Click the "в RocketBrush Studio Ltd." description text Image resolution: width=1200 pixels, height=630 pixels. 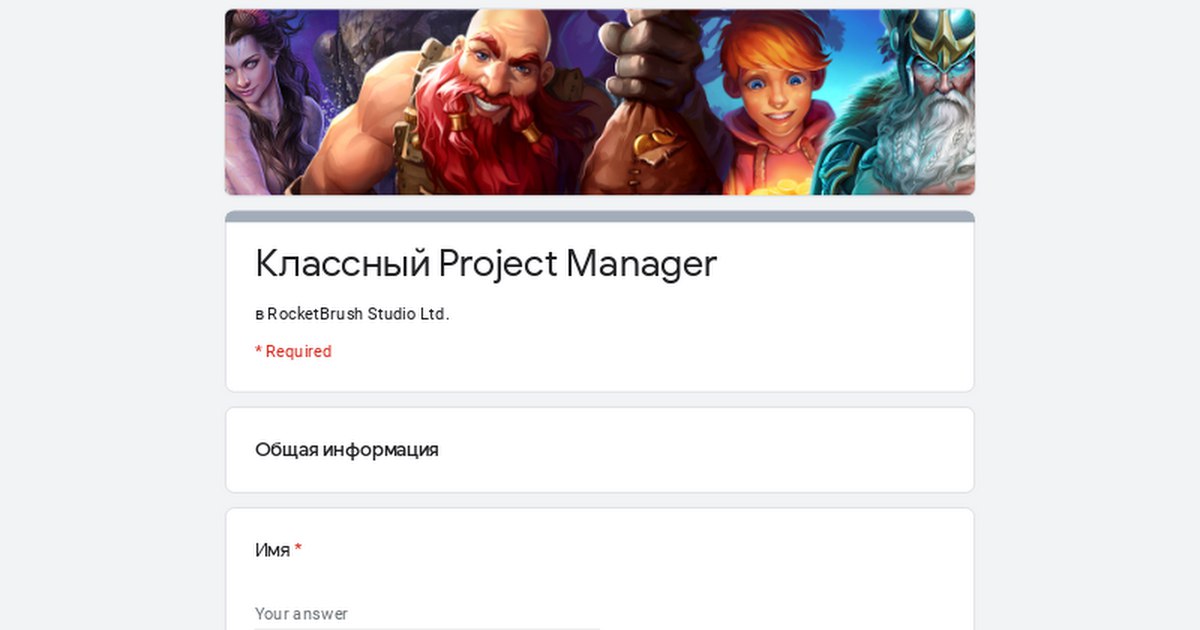click(x=352, y=314)
